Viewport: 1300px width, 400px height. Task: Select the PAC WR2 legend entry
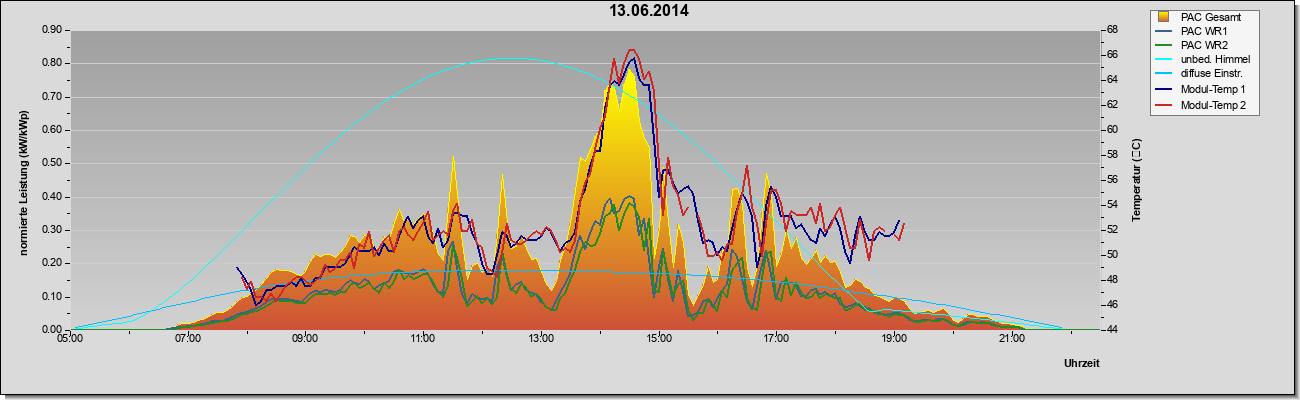tap(1204, 45)
